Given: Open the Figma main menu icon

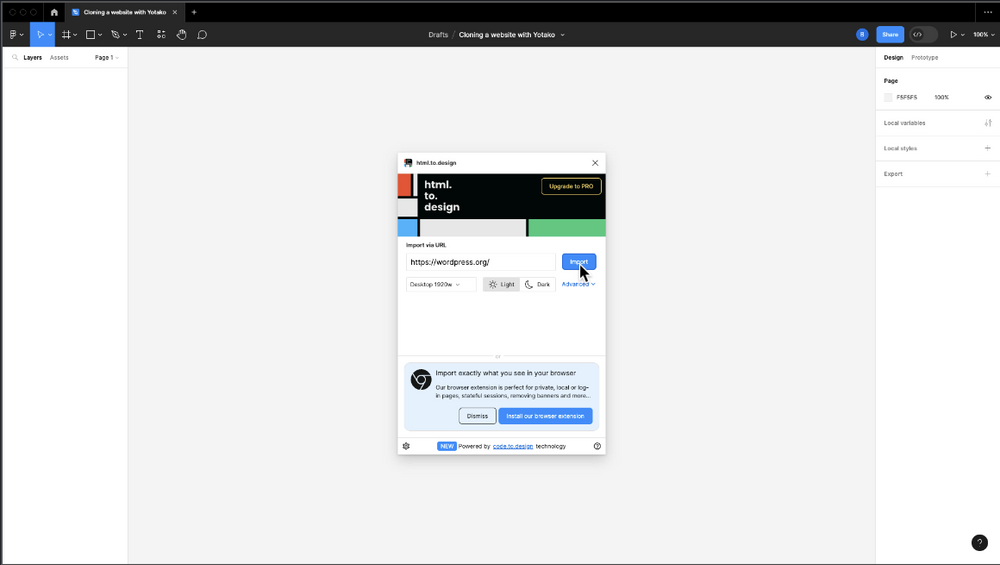Looking at the screenshot, I should click(13, 34).
